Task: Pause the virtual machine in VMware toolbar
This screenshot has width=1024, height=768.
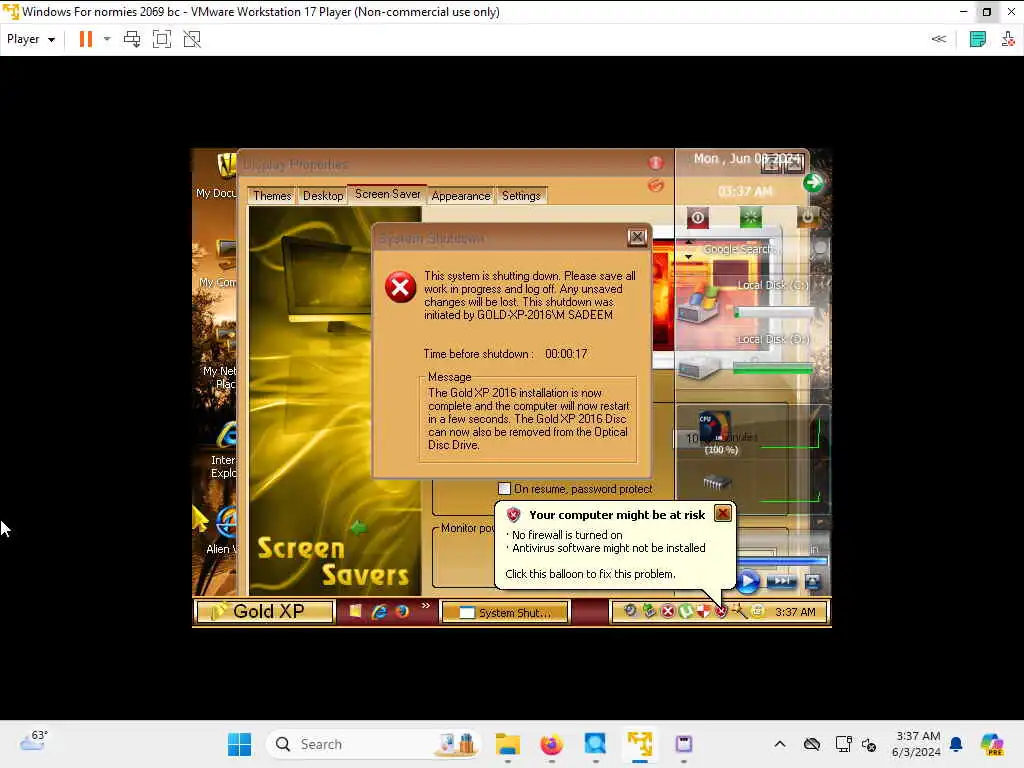Action: [86, 39]
